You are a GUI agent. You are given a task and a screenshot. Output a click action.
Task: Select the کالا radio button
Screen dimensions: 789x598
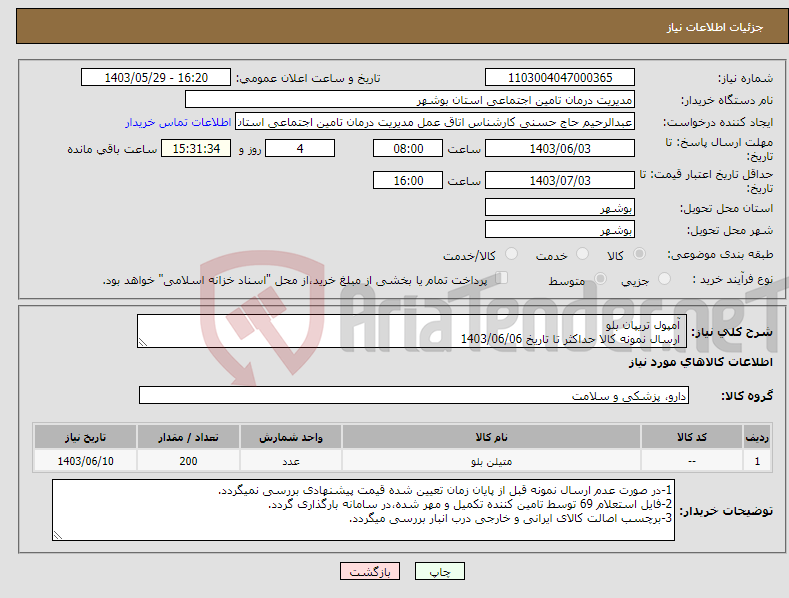639,254
